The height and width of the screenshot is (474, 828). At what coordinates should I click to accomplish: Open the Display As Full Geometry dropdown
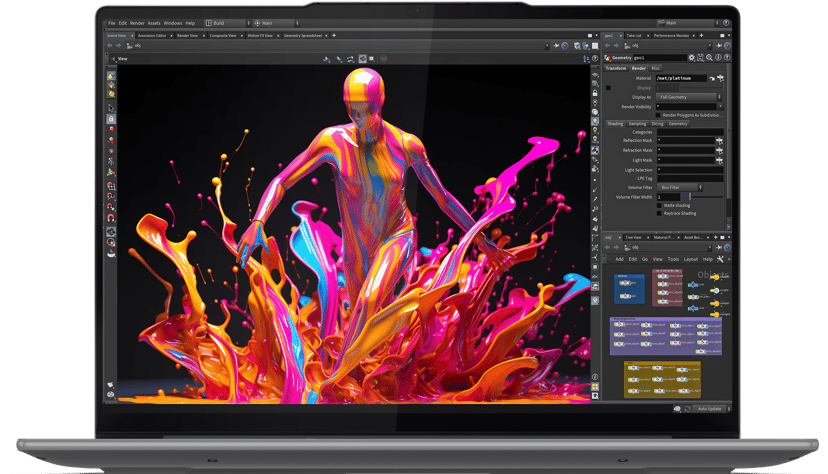pos(688,97)
